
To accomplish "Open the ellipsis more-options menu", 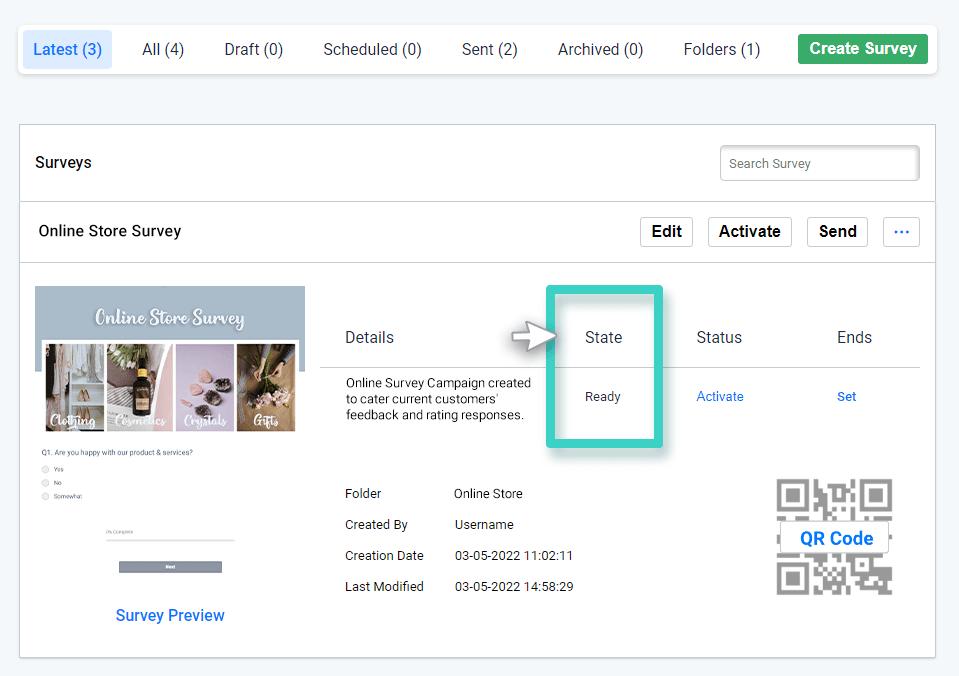I will click(x=900, y=231).
